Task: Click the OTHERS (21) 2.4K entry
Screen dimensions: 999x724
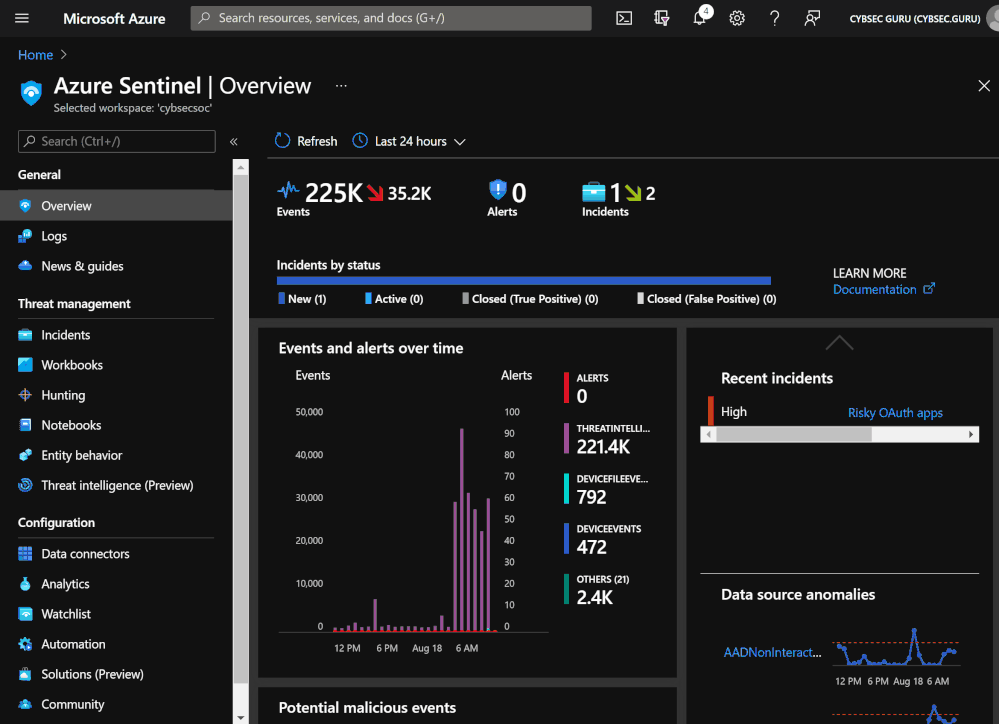Action: [596, 590]
